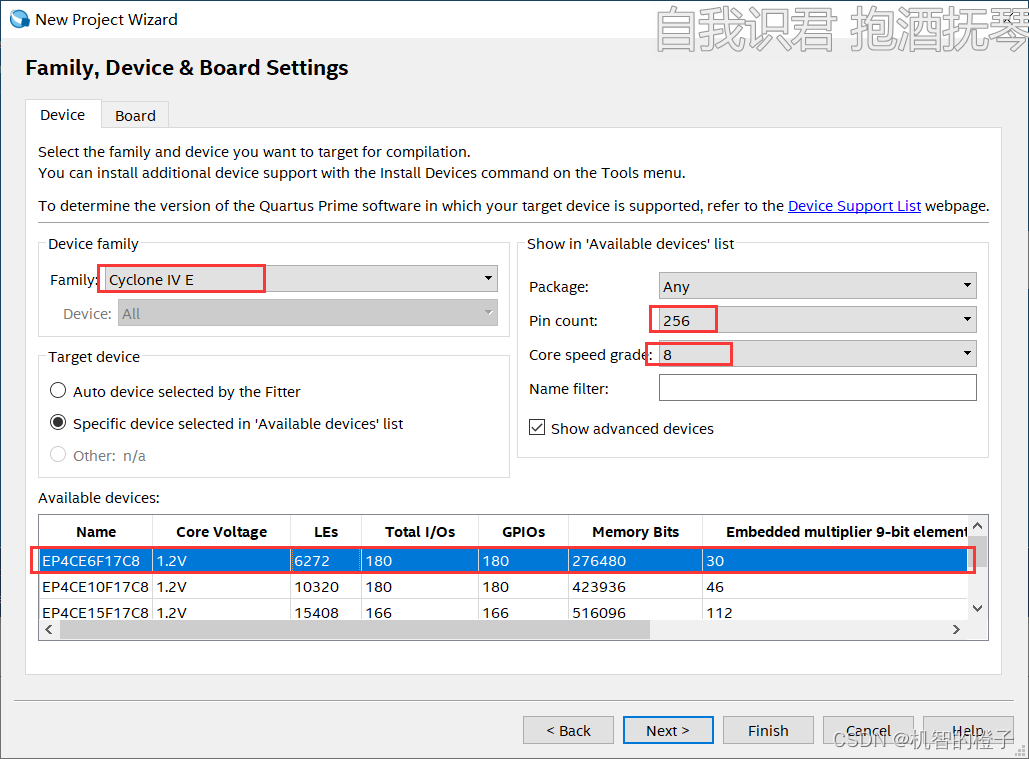Viewport: 1029px width, 759px height.
Task: Click multiplier value 46 in EP4CE10F17C8 row
Action: pos(715,587)
